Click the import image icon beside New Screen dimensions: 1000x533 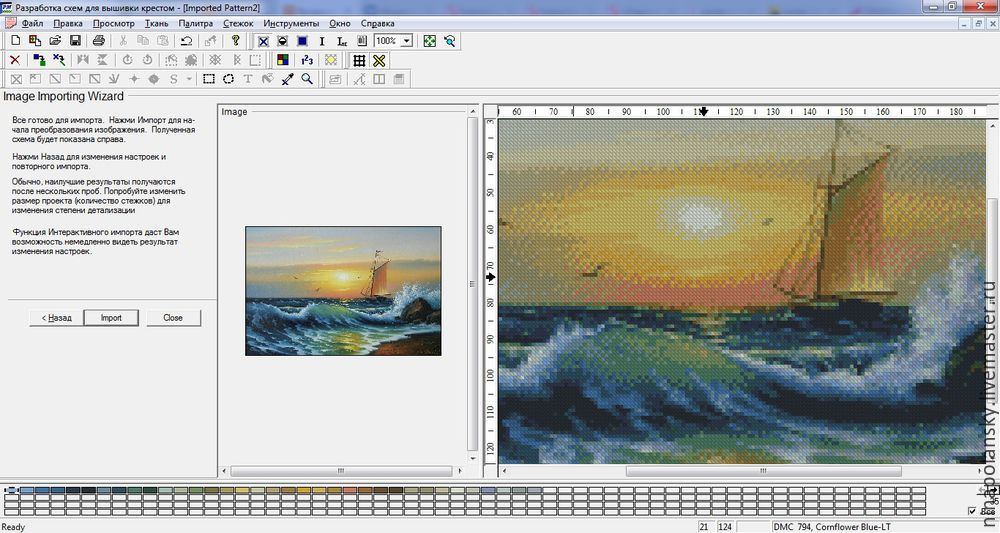coord(35,41)
